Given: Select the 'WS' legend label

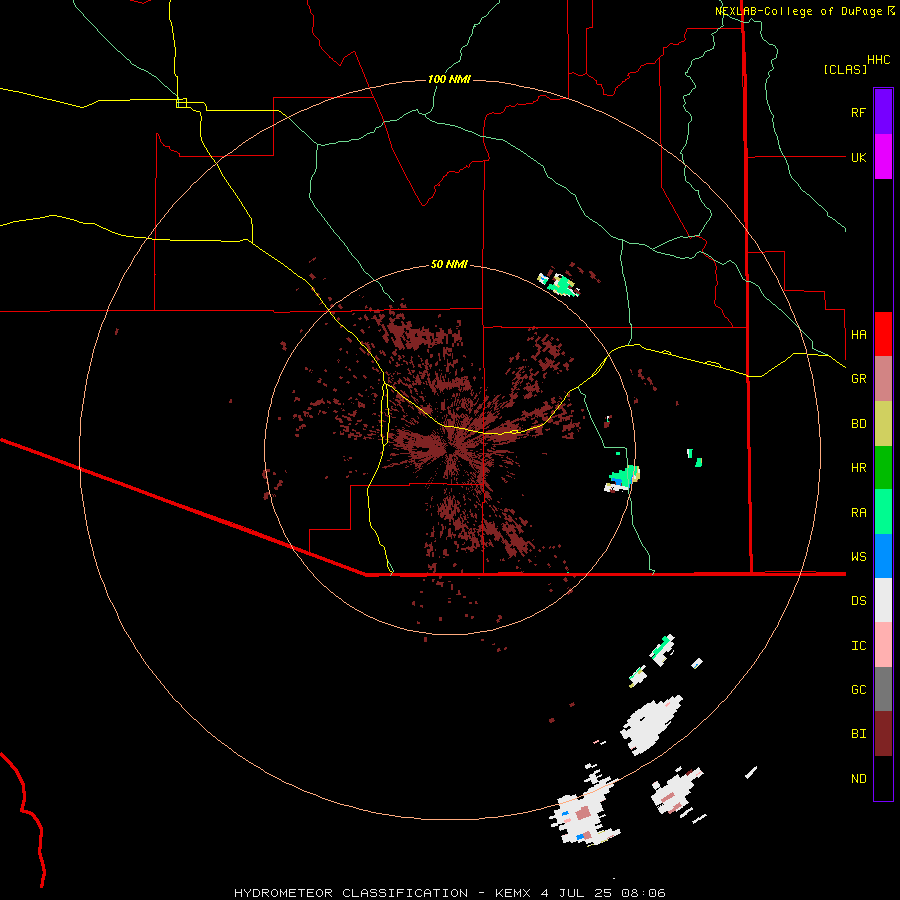Looking at the screenshot, I should coord(858,556).
